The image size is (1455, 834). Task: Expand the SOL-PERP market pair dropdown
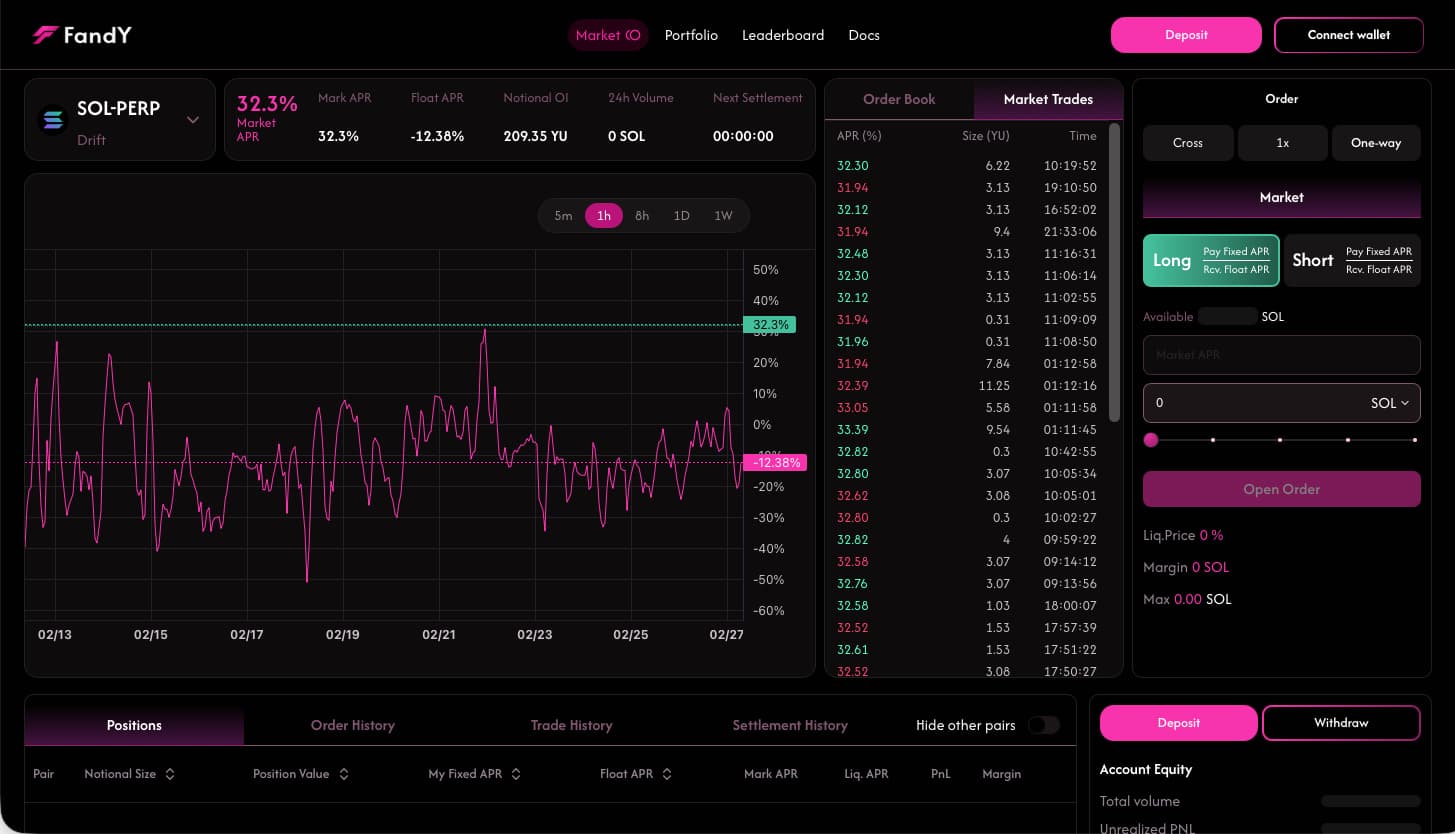(193, 120)
